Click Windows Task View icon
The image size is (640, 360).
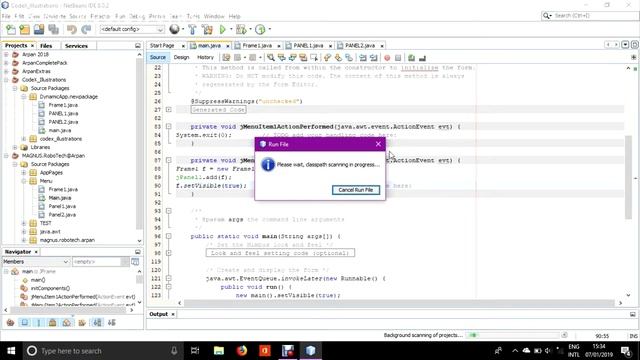[x=195, y=351]
